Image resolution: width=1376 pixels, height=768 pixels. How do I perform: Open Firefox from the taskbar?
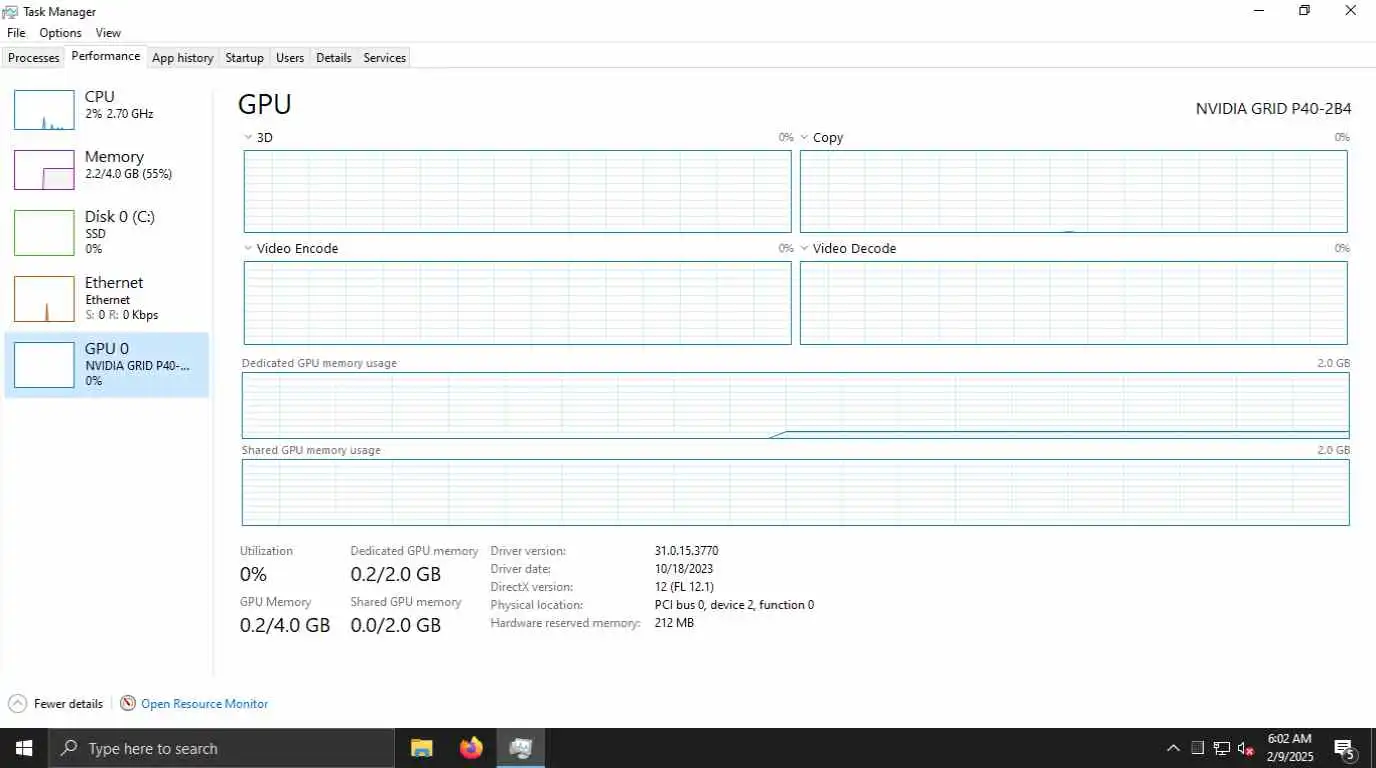coord(471,748)
